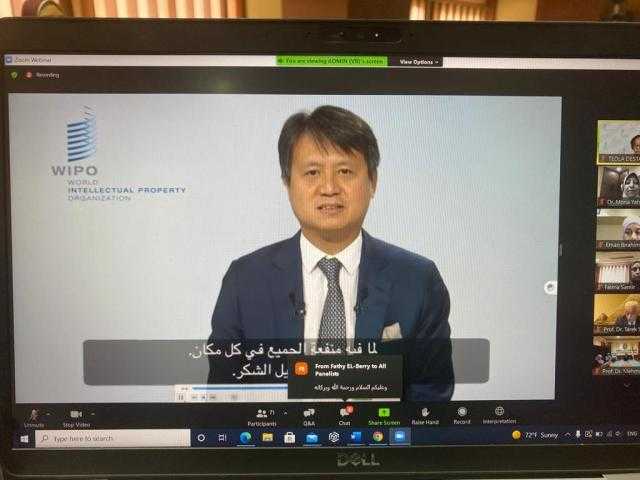Open File Explorer from taskbar
640x480 pixels.
(268, 438)
